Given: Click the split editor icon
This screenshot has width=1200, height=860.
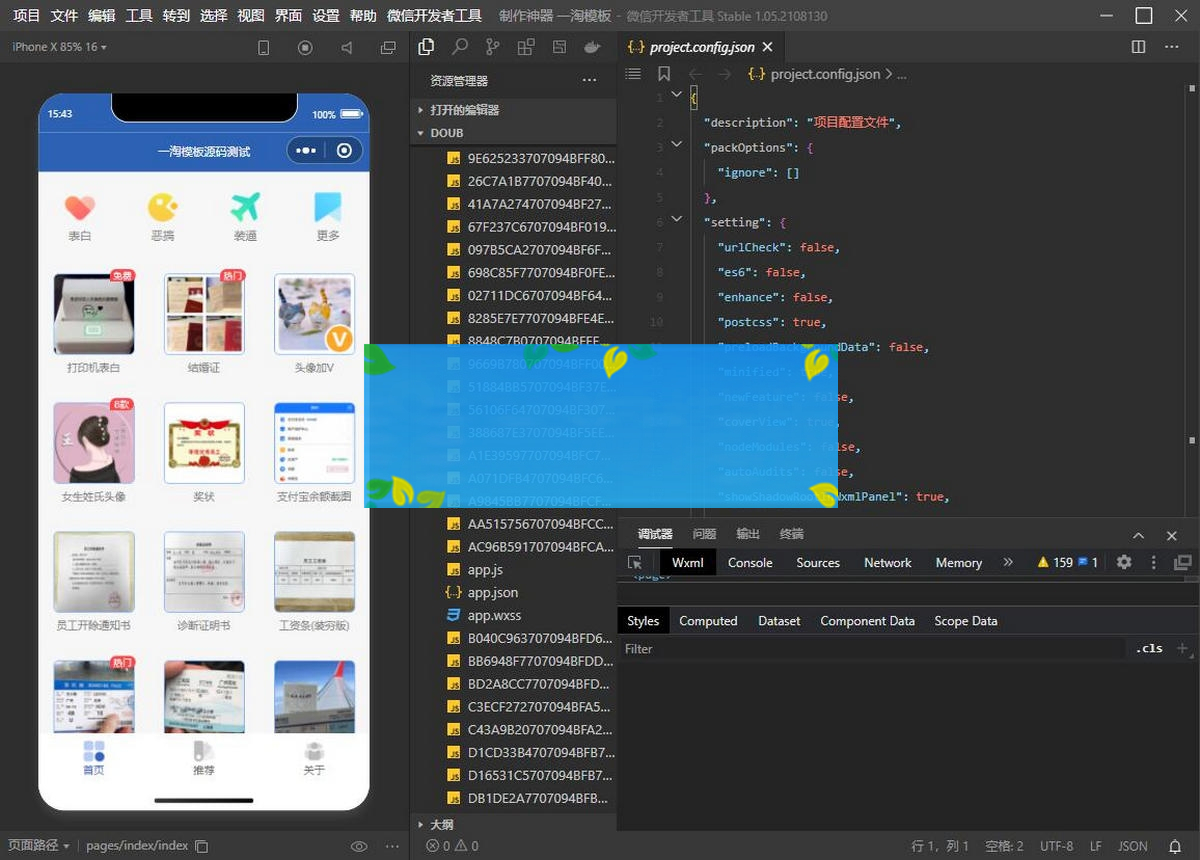Looking at the screenshot, I should coord(1138,47).
